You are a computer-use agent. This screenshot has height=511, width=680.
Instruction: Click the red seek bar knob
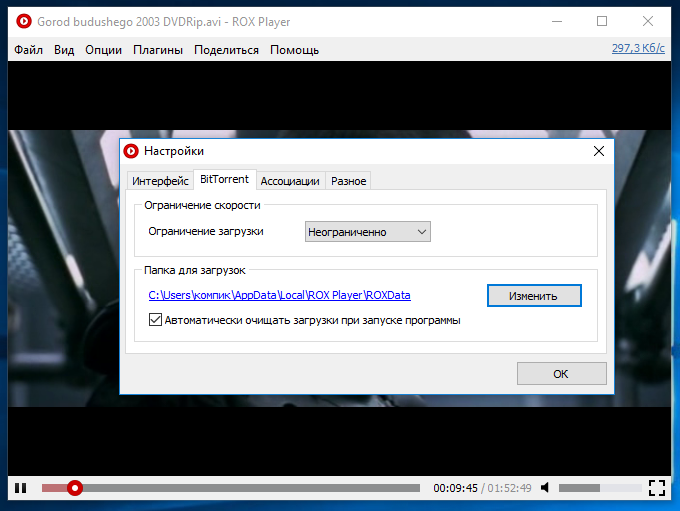[75, 488]
